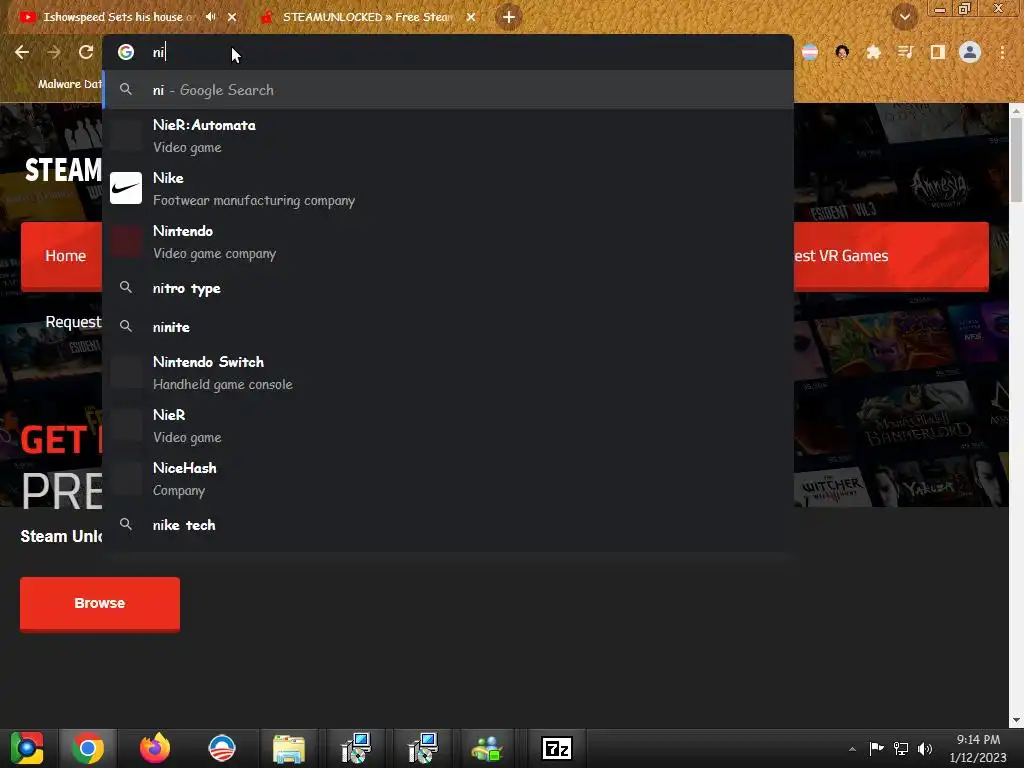Open the circular striped logo taskbar app

(x=221, y=748)
